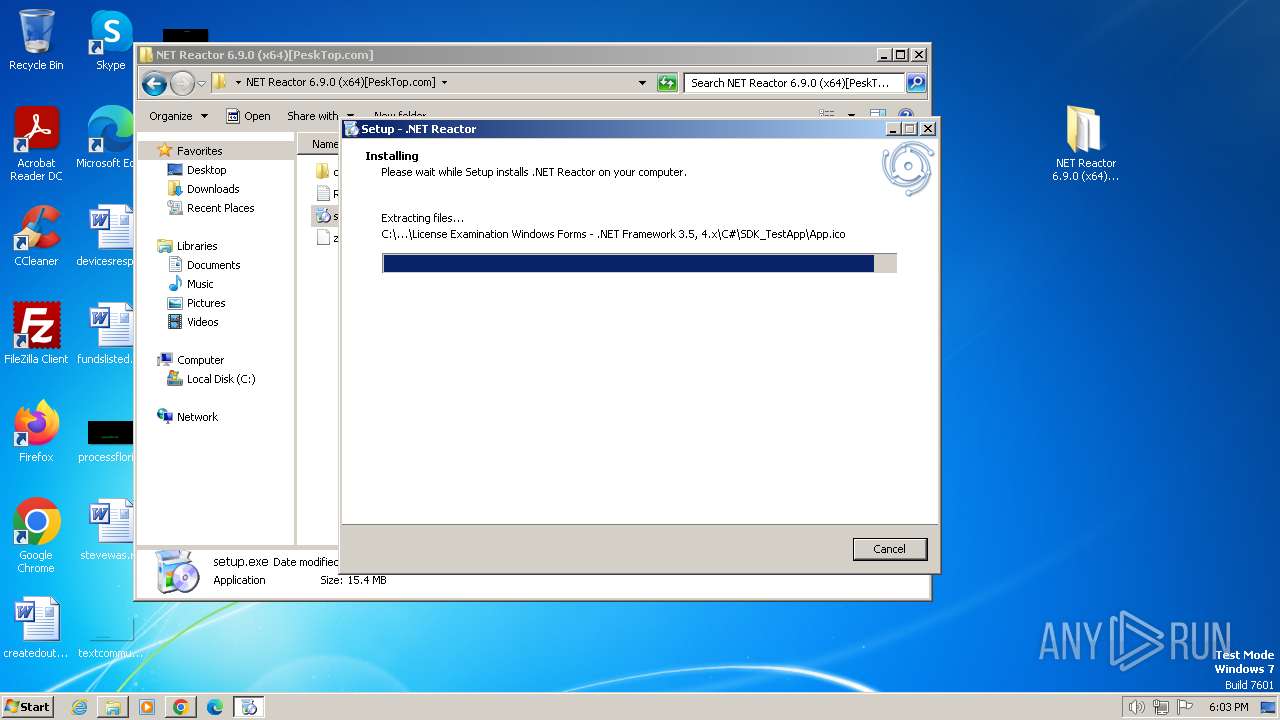
Task: Open Windows Media Player from taskbar
Action: (147, 707)
